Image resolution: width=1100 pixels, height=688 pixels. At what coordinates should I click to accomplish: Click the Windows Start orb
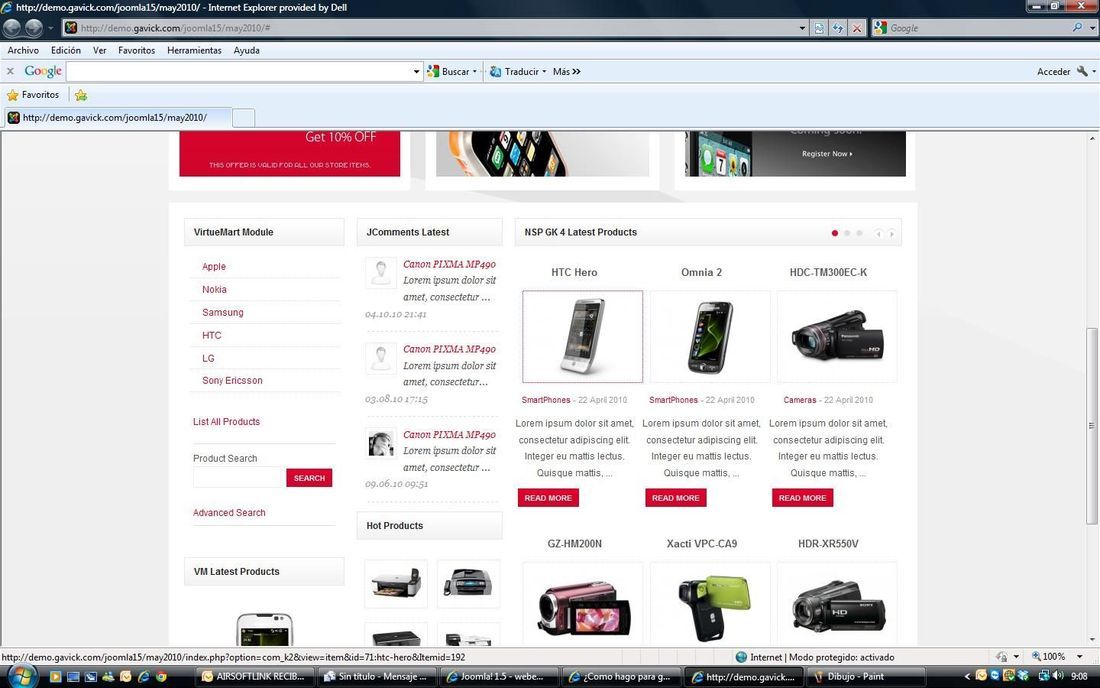22,676
